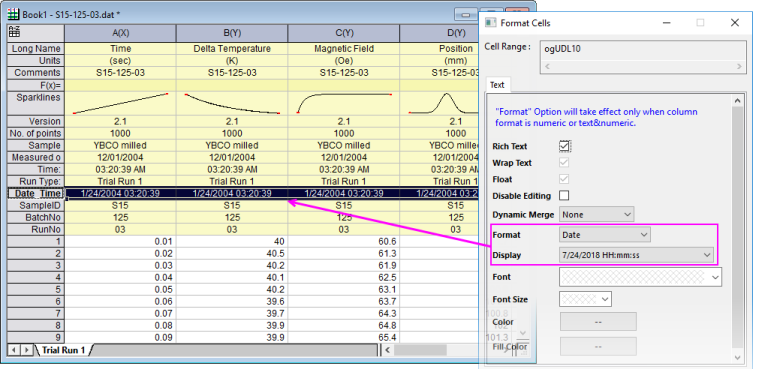Select row header 1
This screenshot has height=369, width=758.
[x=36, y=241]
